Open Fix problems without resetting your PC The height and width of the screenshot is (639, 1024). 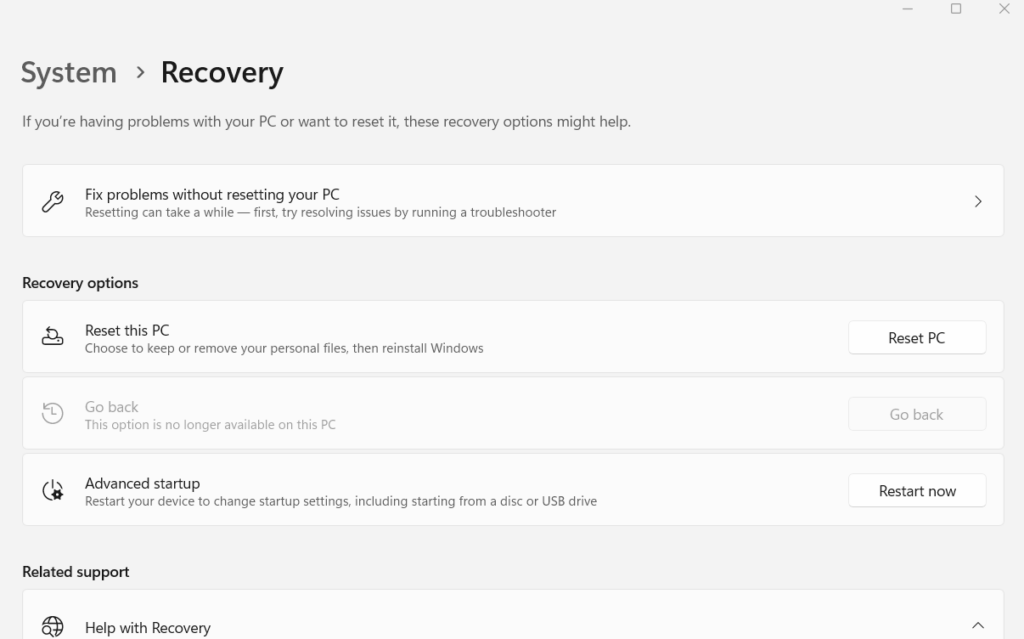[400, 201]
